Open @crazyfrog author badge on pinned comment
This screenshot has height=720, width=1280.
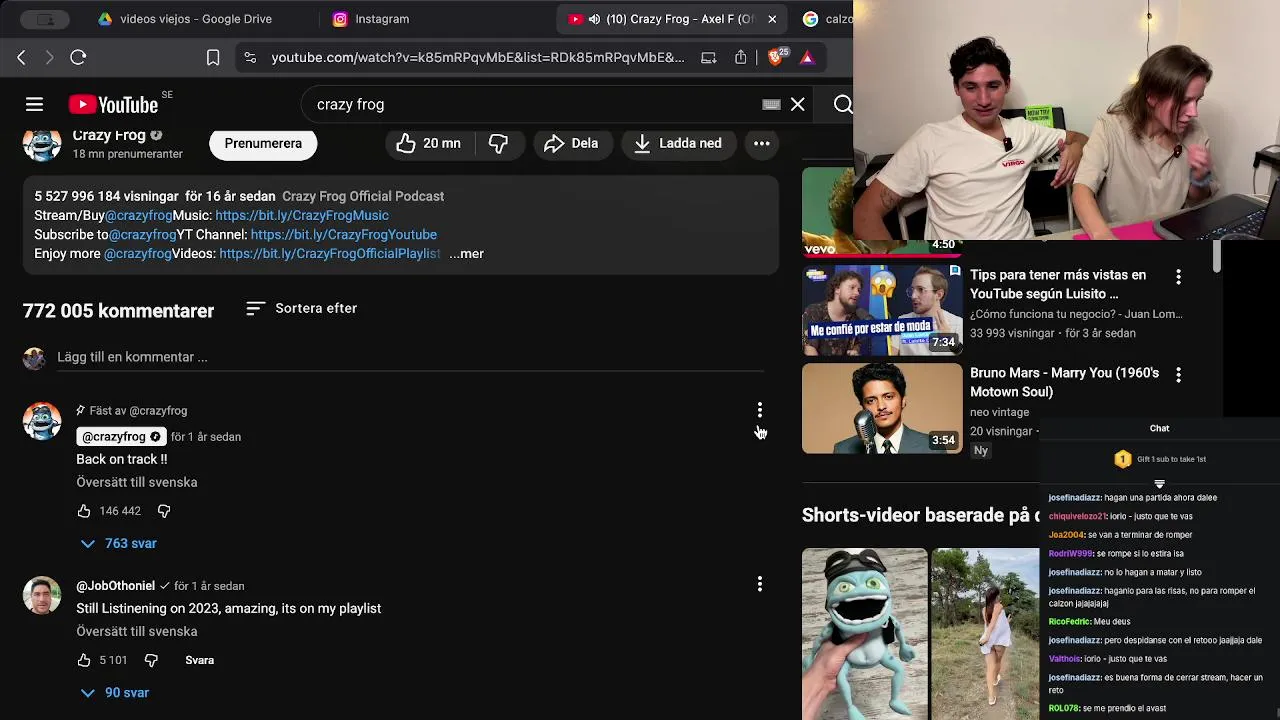click(121, 437)
